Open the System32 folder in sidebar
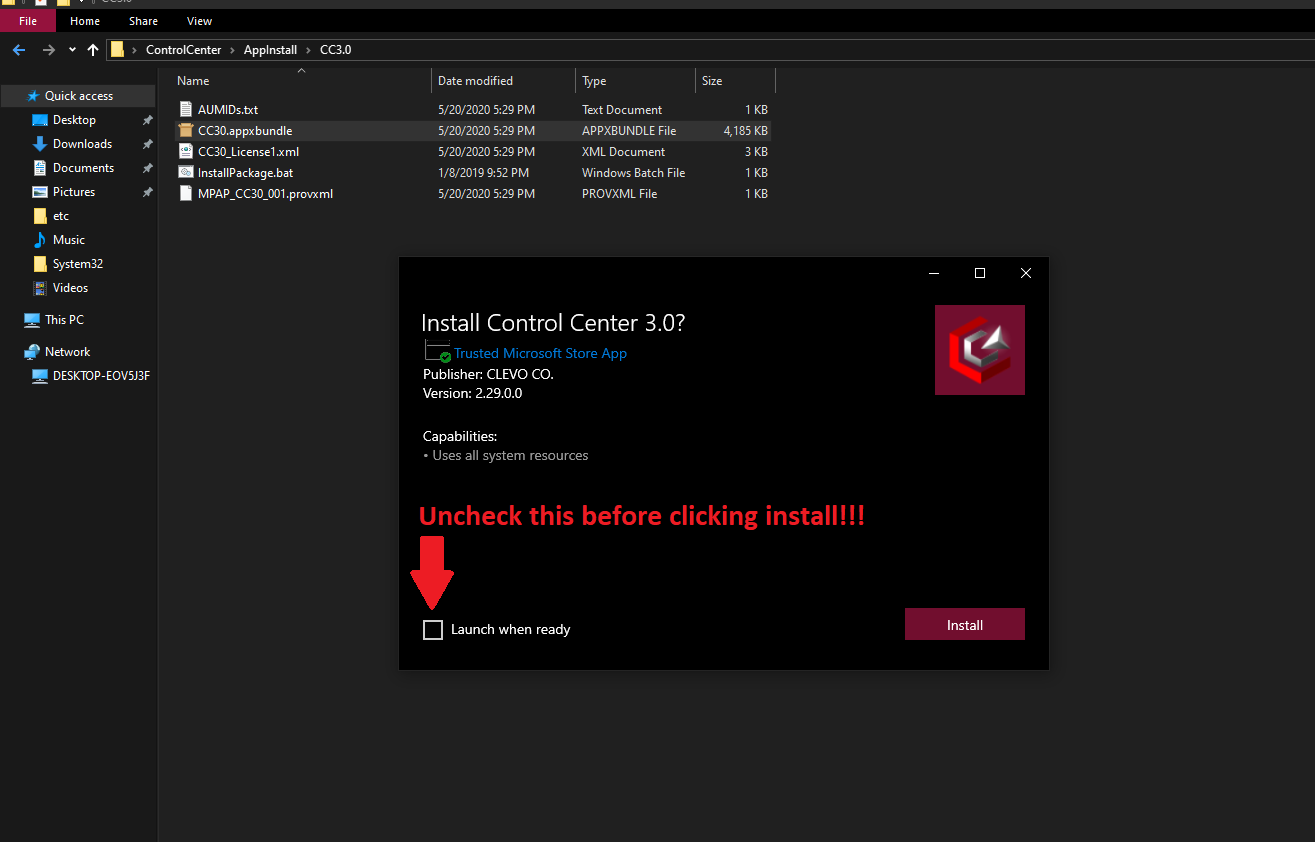This screenshot has width=1315, height=842. coord(78,264)
